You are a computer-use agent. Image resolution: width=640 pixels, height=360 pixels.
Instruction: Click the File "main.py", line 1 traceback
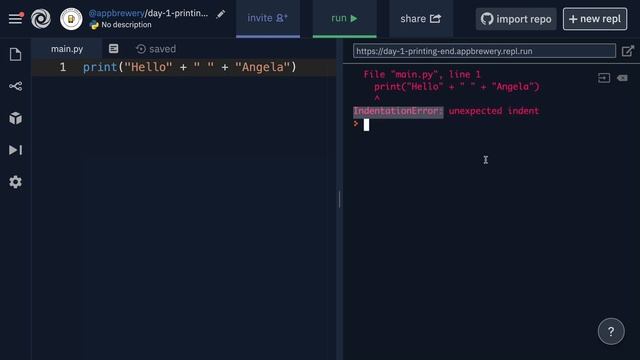[422, 74]
